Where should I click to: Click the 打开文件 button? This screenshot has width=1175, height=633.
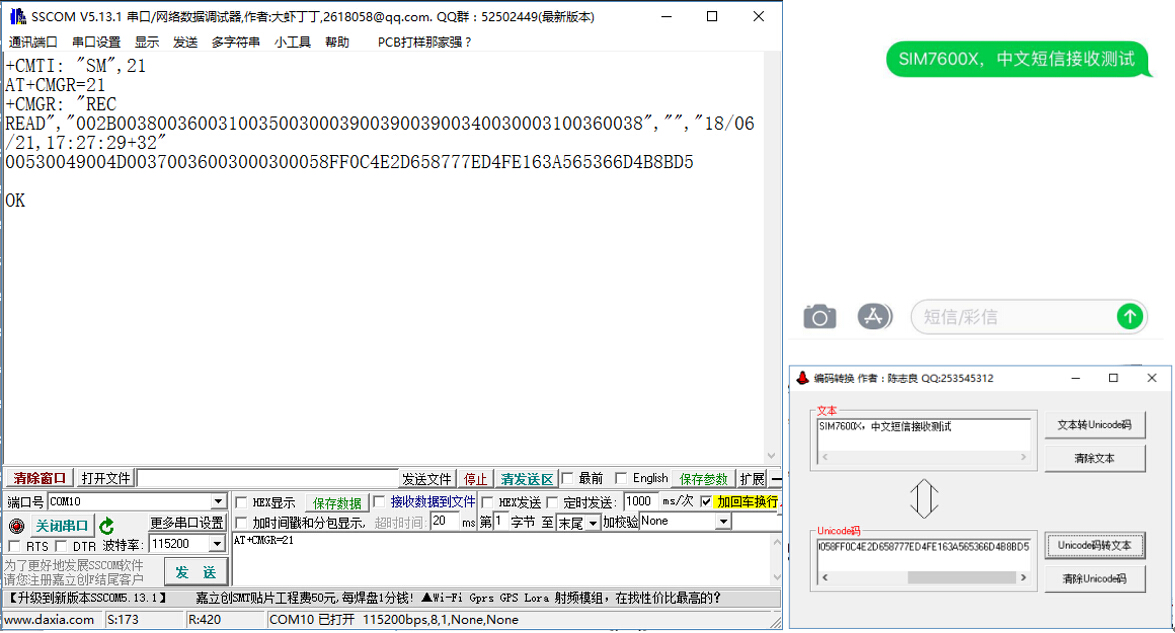[106, 478]
